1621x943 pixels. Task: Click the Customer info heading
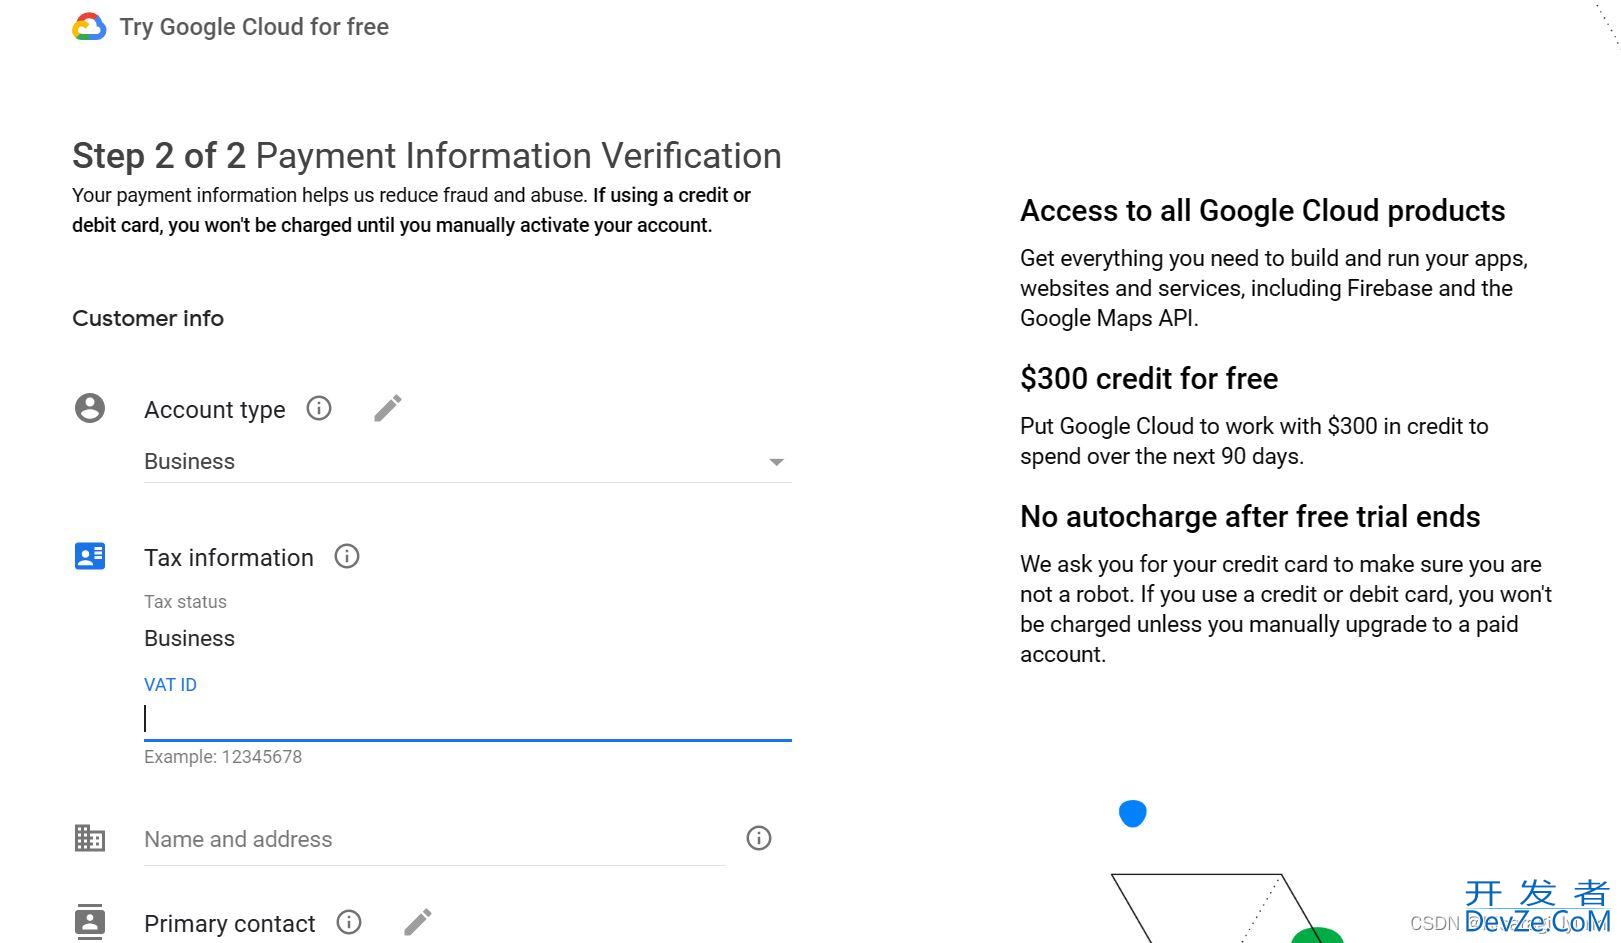pos(148,318)
